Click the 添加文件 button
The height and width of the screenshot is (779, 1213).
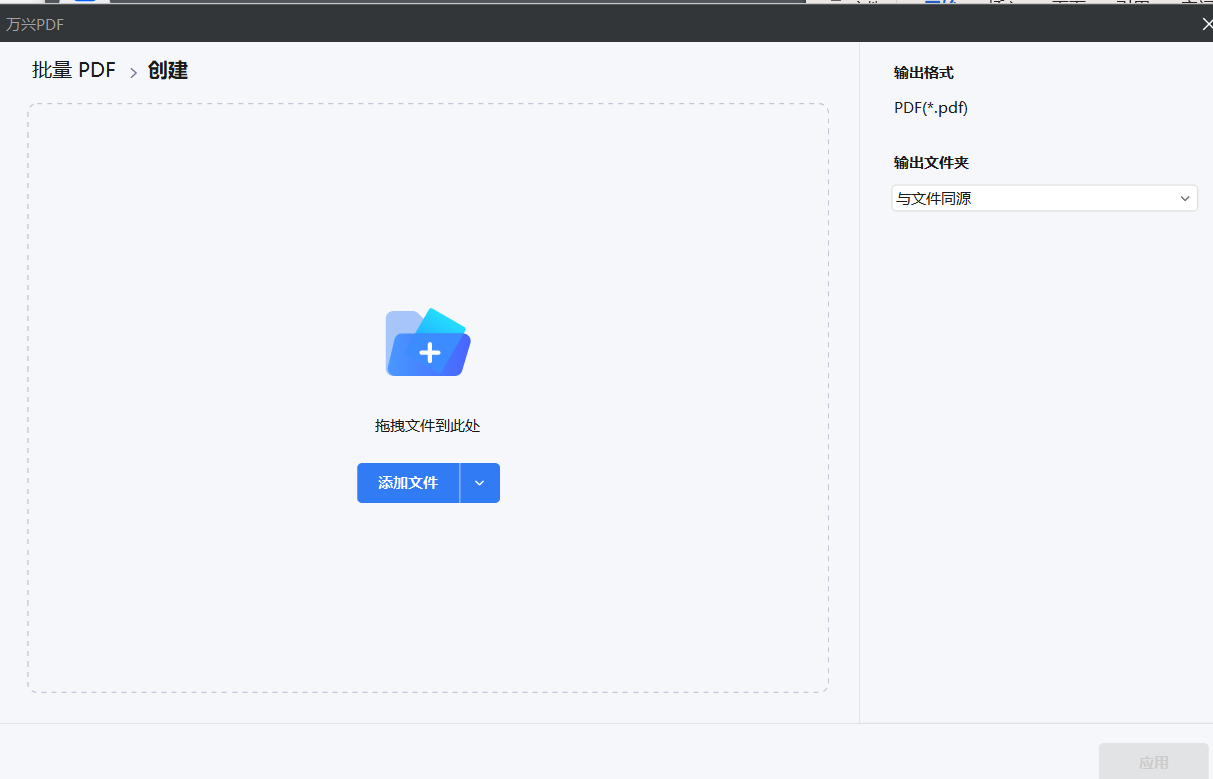pos(407,483)
